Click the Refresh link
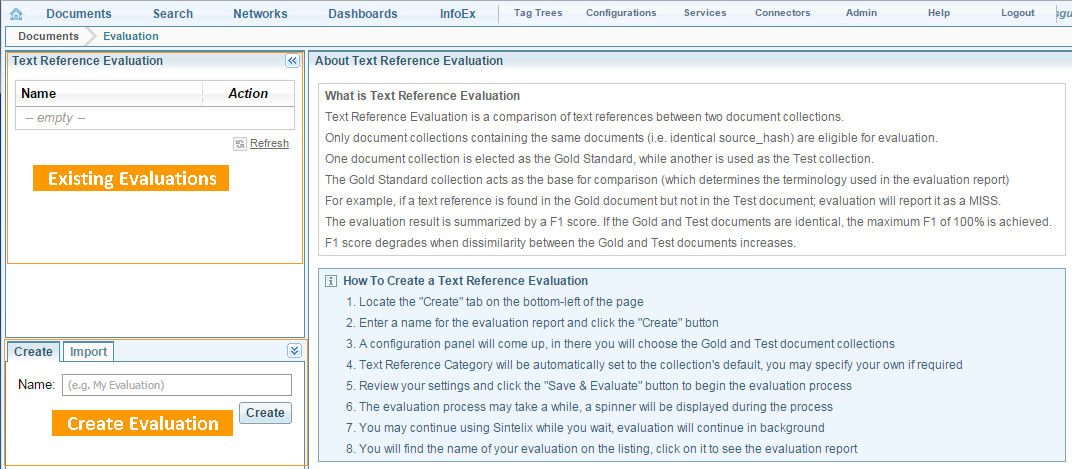The image size is (1072, 469). [269, 144]
